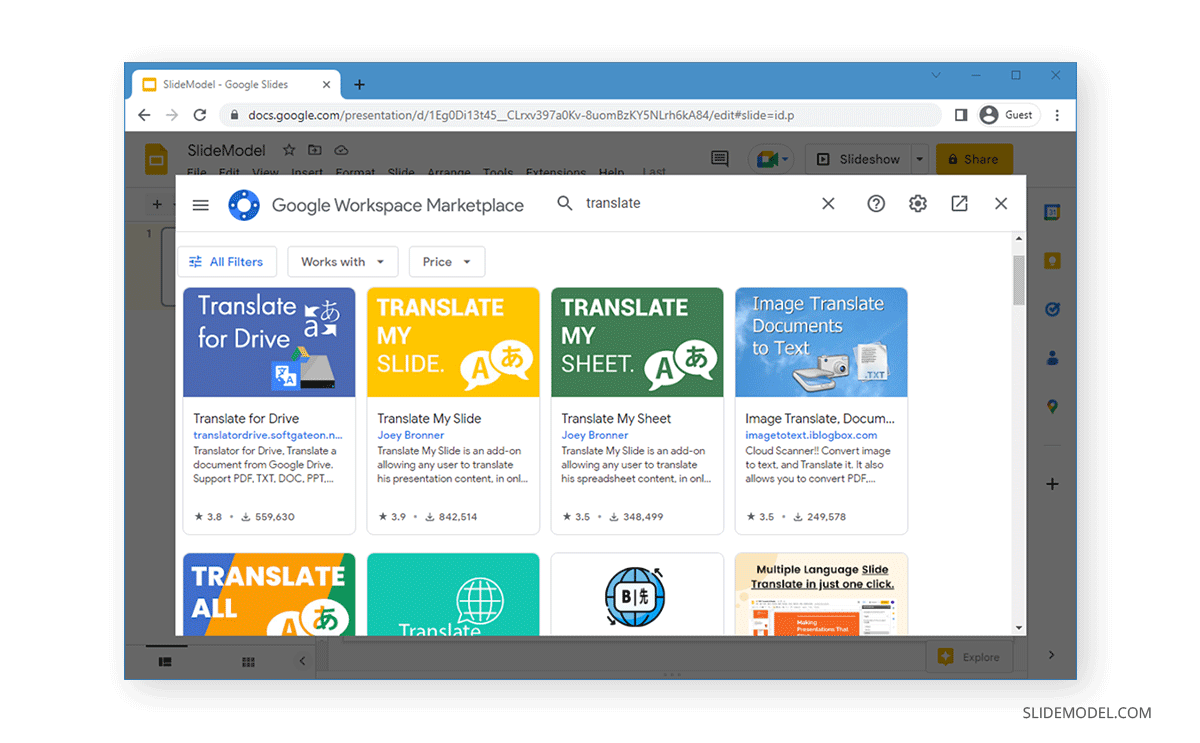The image size is (1200, 743).
Task: Click the Google Slides home logo
Action: [157, 160]
